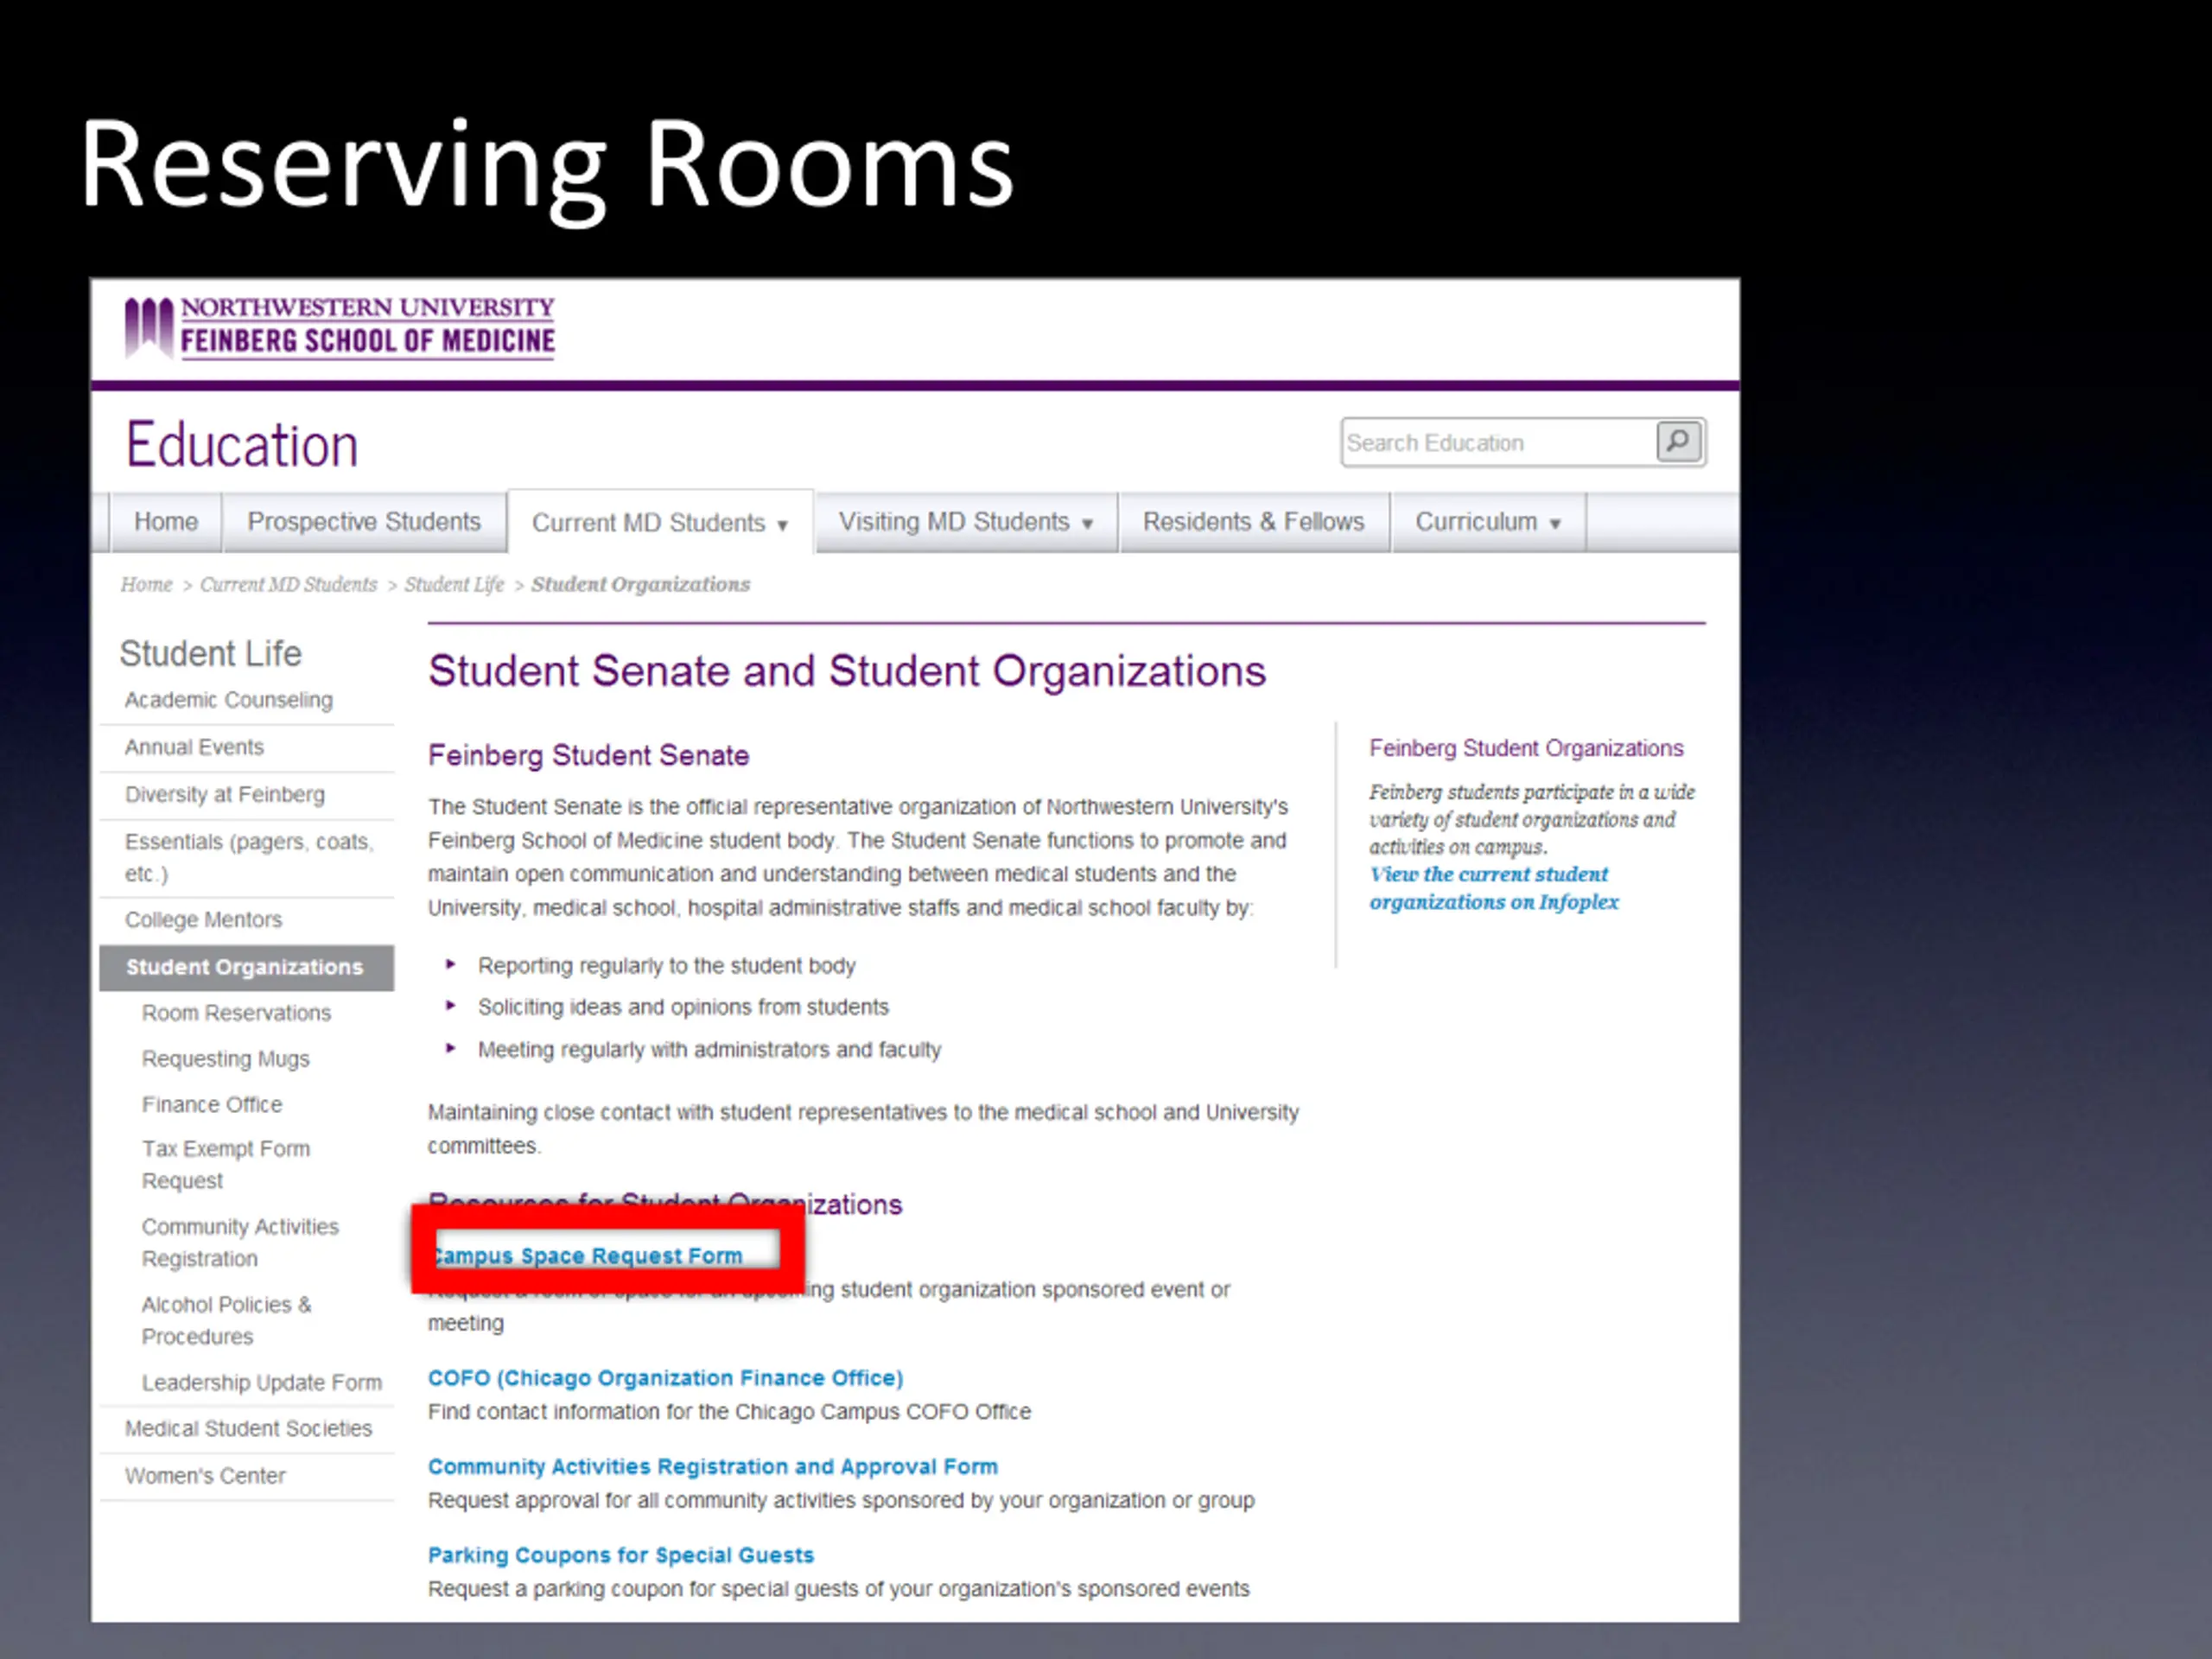Open Women's Center sidebar item

(205, 1475)
